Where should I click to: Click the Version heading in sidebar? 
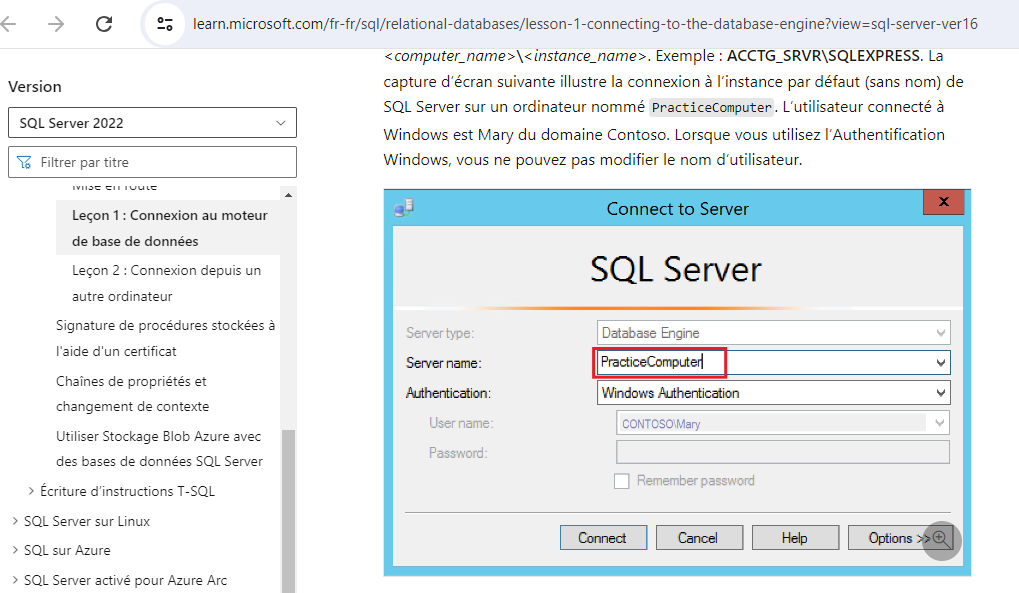pos(35,86)
